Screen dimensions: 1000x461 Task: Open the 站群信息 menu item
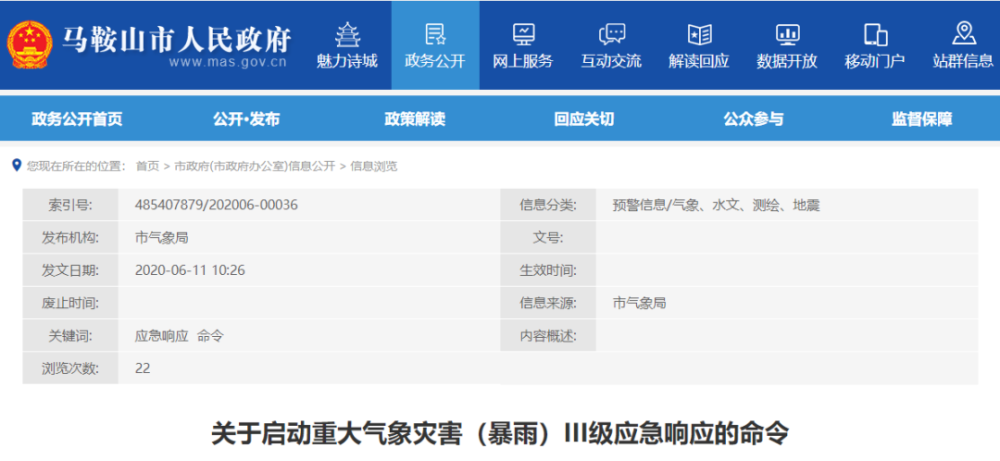[963, 61]
